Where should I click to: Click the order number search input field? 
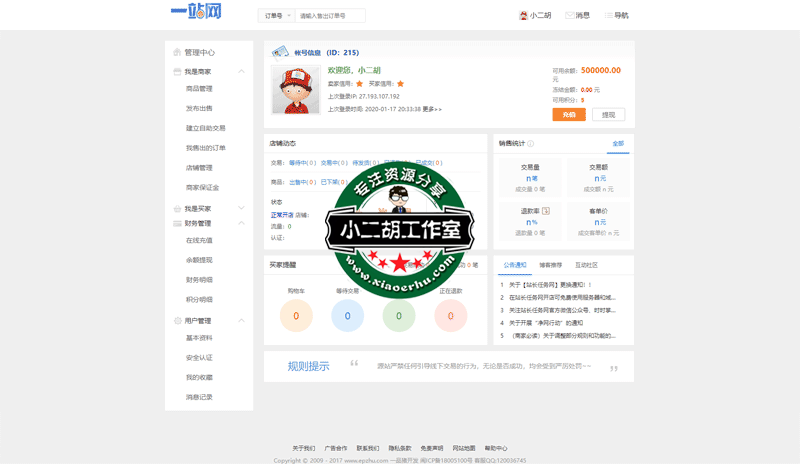(330, 16)
